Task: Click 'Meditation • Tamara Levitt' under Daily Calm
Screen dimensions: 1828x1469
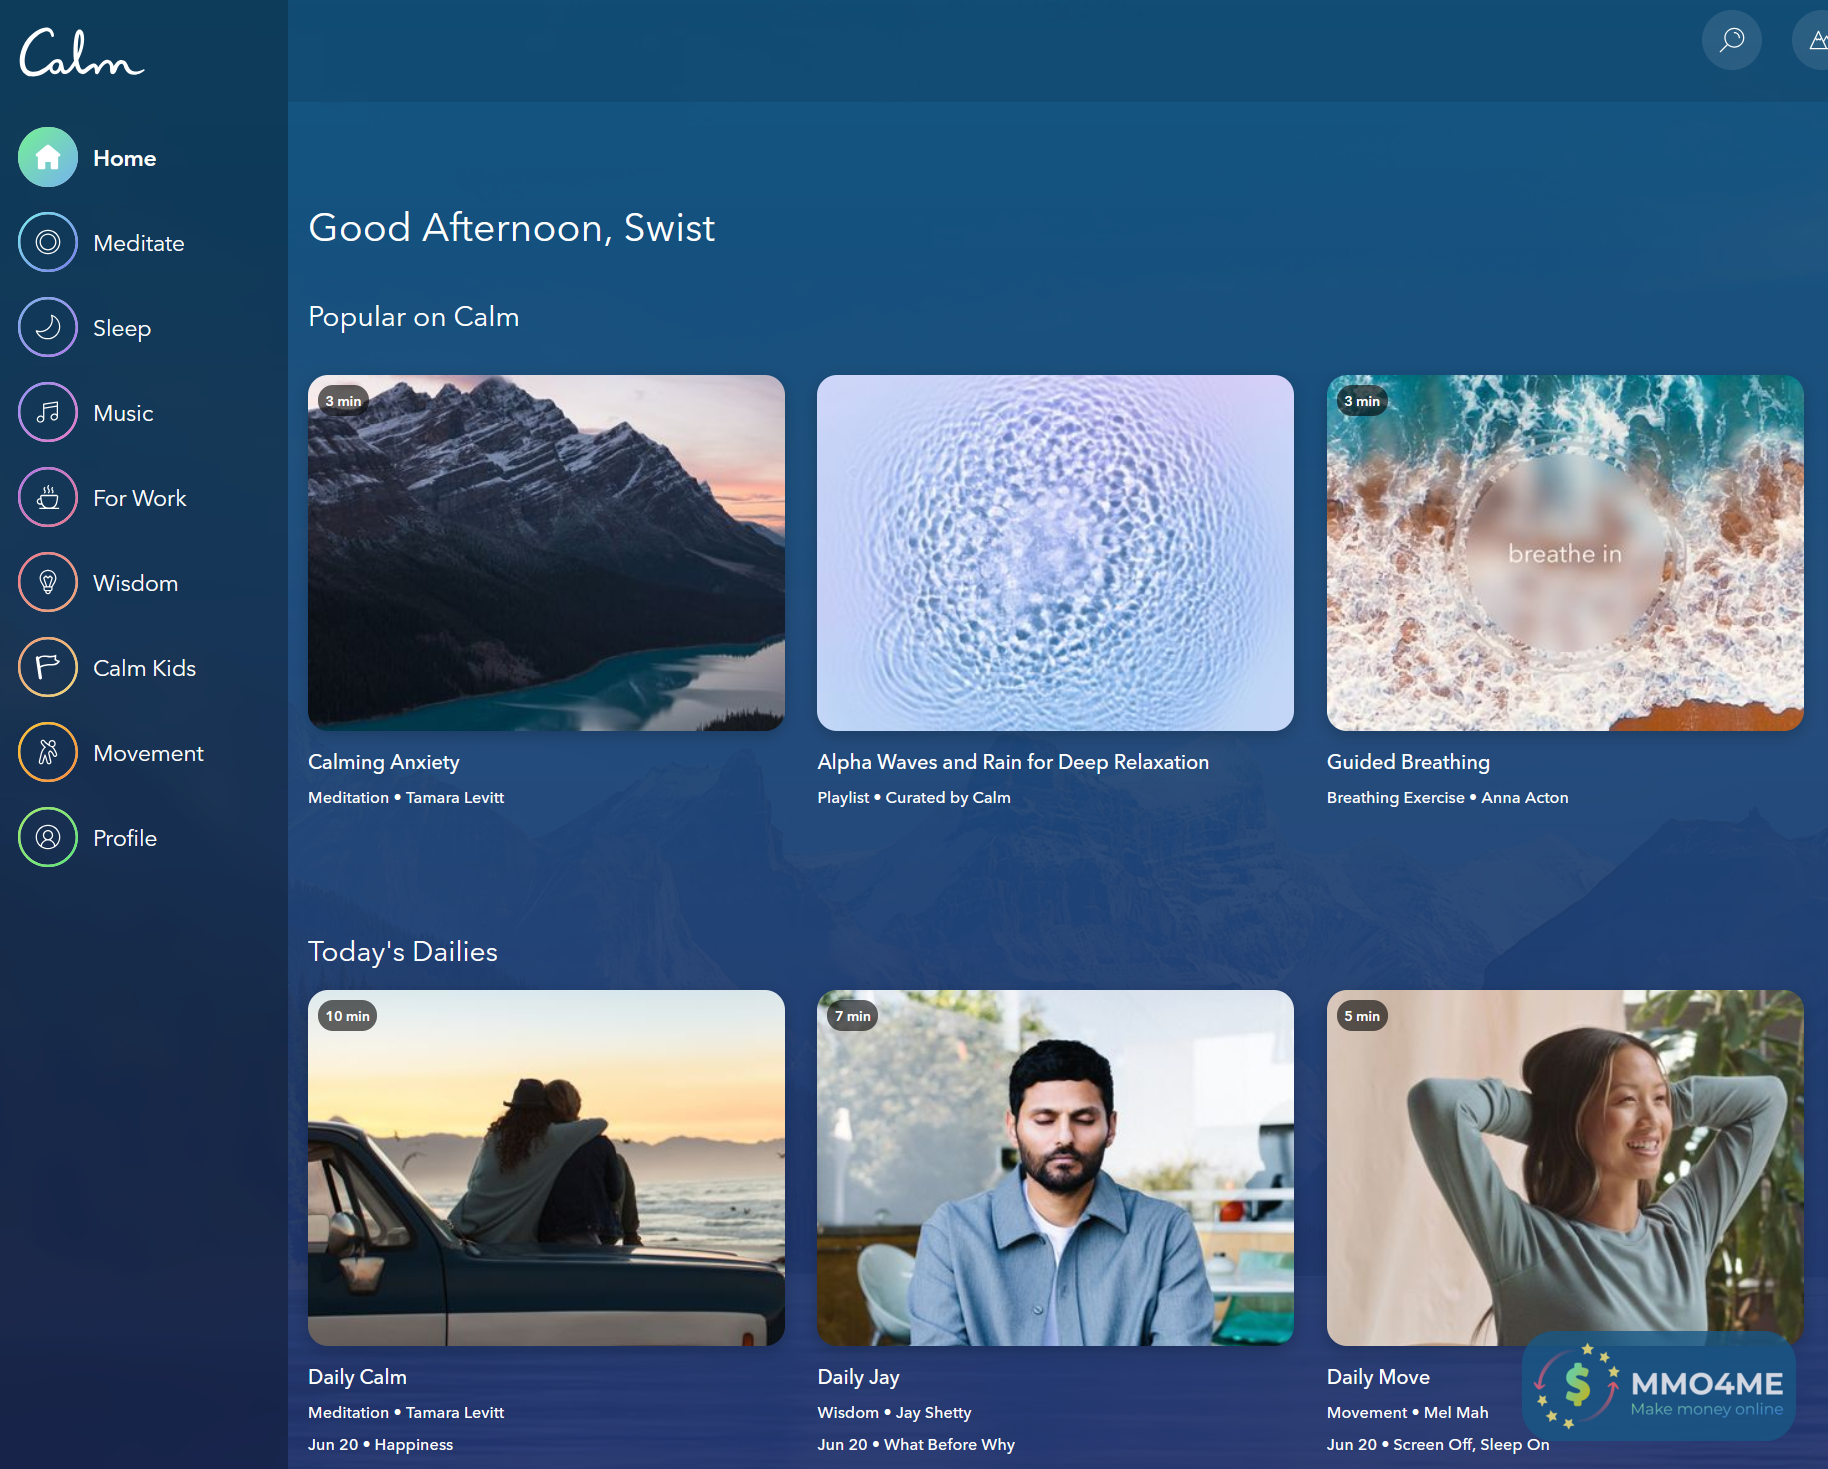Action: click(x=406, y=1413)
